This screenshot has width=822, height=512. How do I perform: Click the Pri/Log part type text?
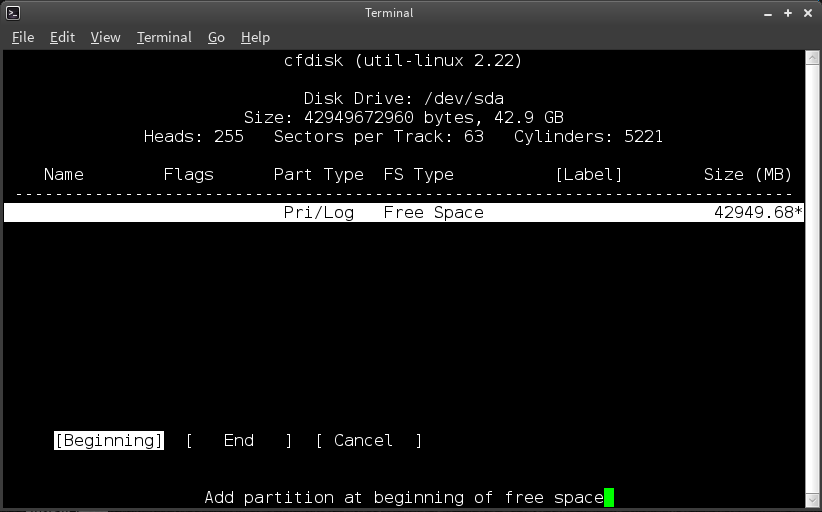click(x=319, y=212)
